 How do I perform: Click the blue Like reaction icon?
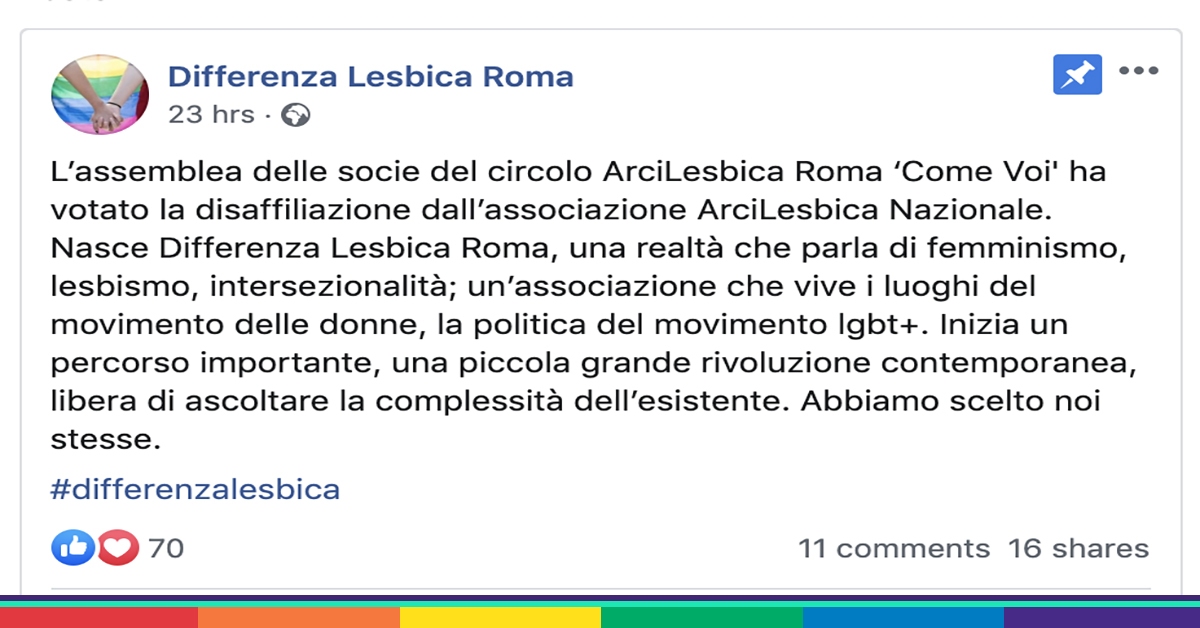tap(72, 547)
